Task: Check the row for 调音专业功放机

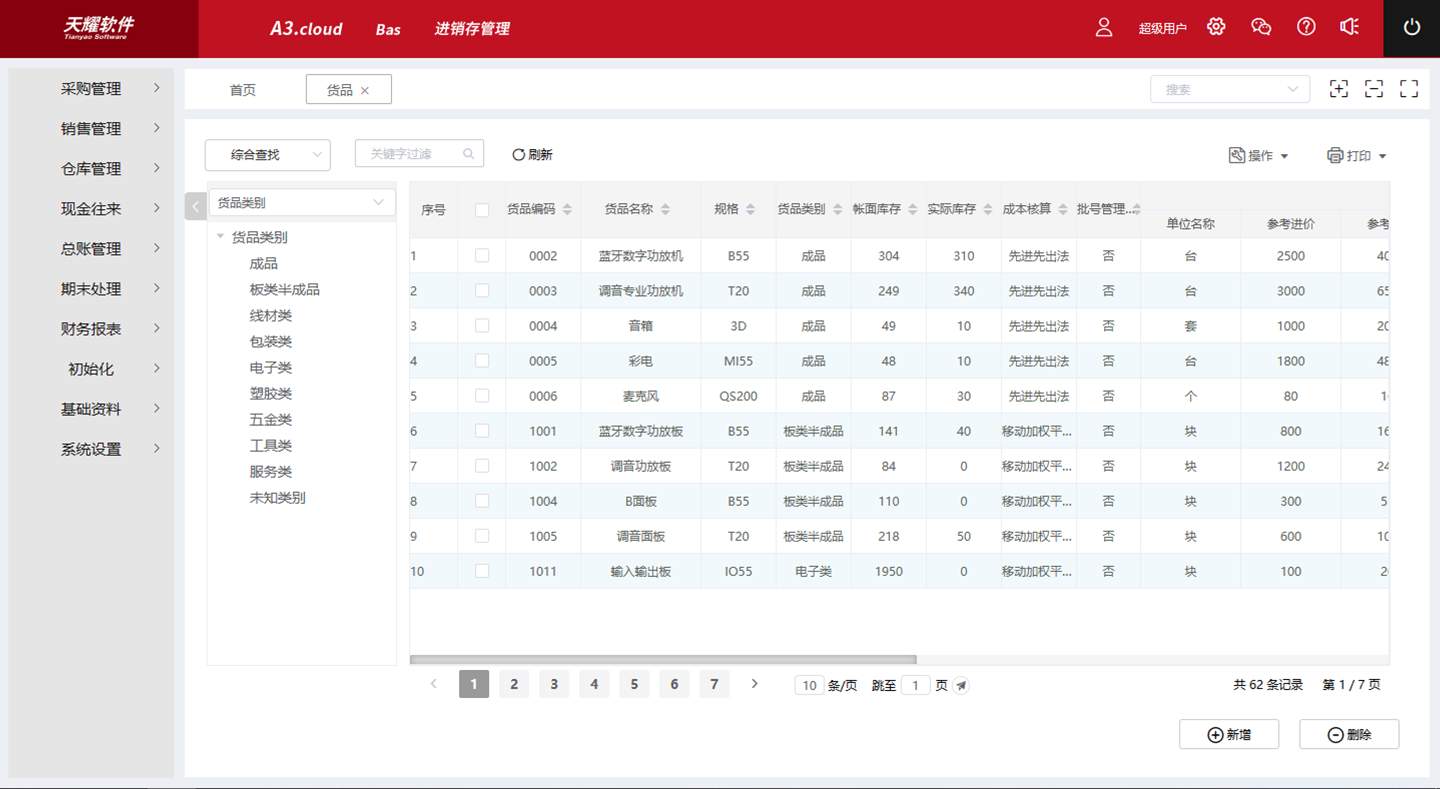Action: [482, 291]
